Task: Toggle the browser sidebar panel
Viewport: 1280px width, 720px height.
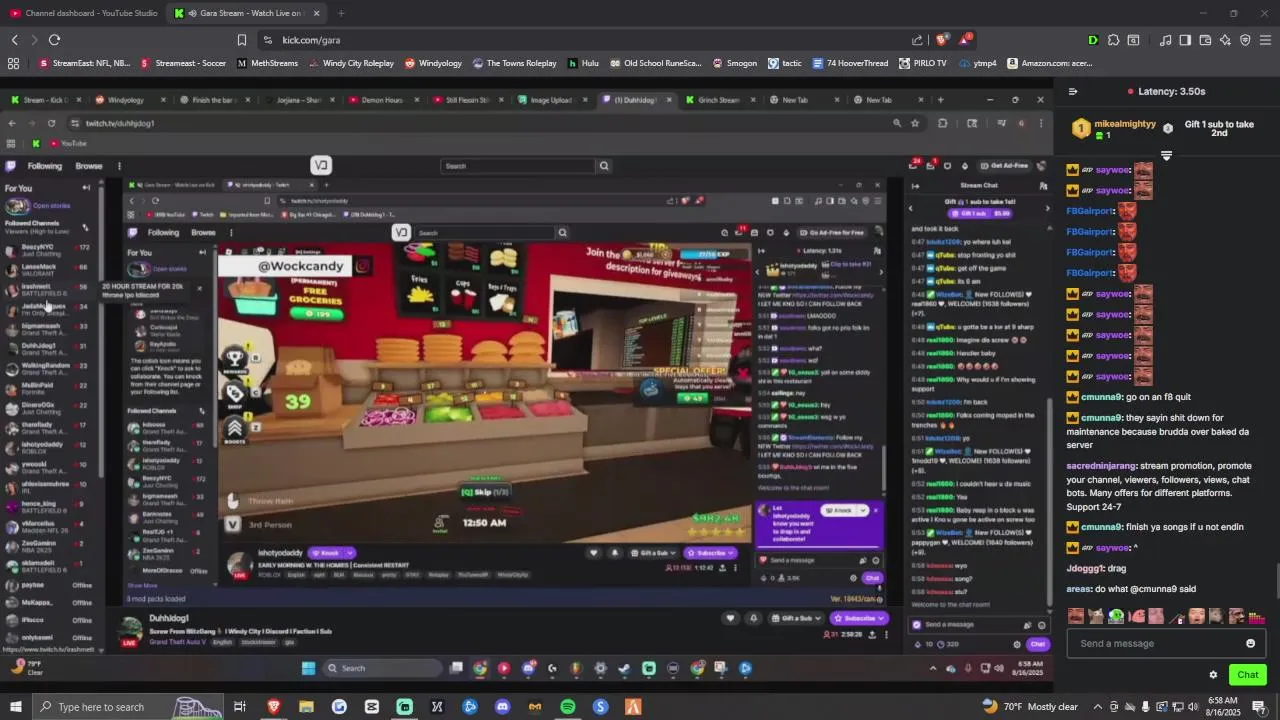Action: 1185,40
